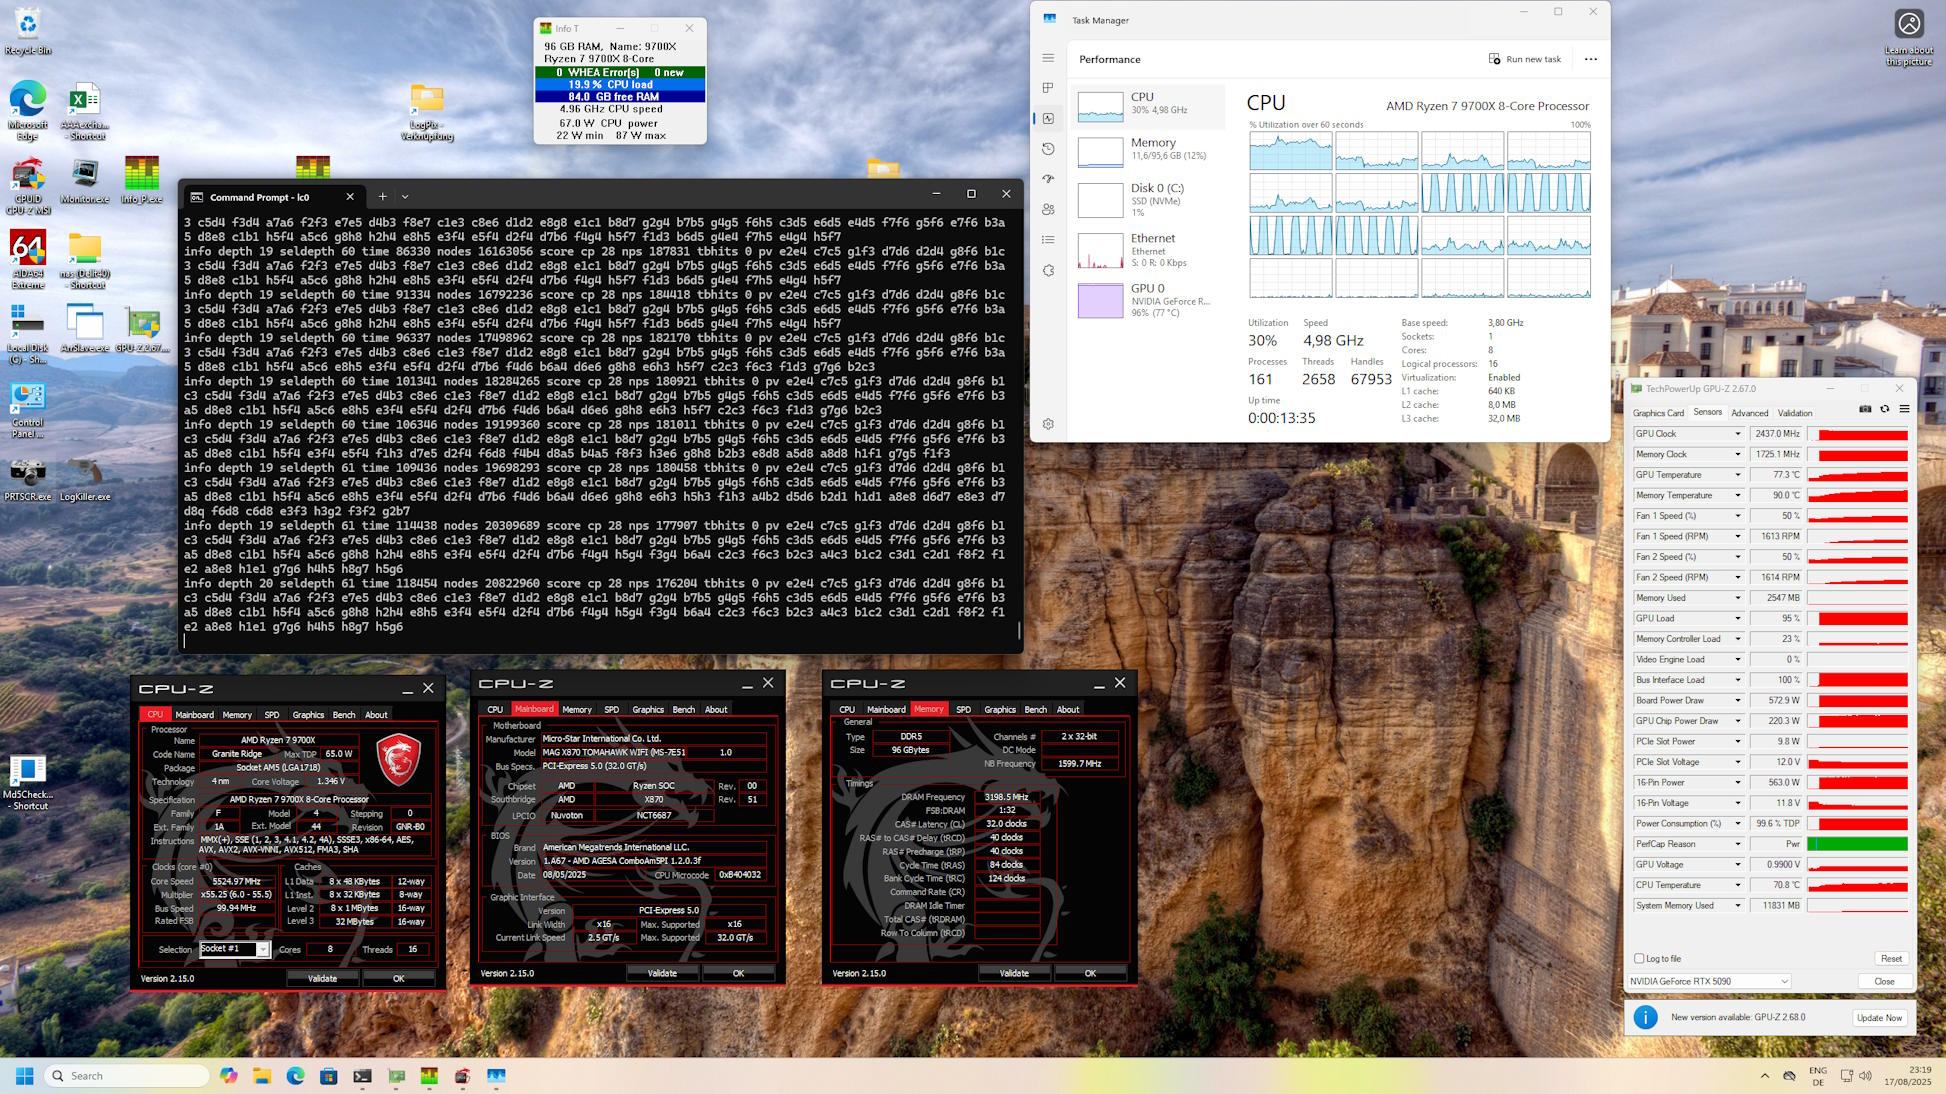The width and height of the screenshot is (1946, 1094).
Task: Open Task Manager settings gear
Action: click(x=1048, y=424)
